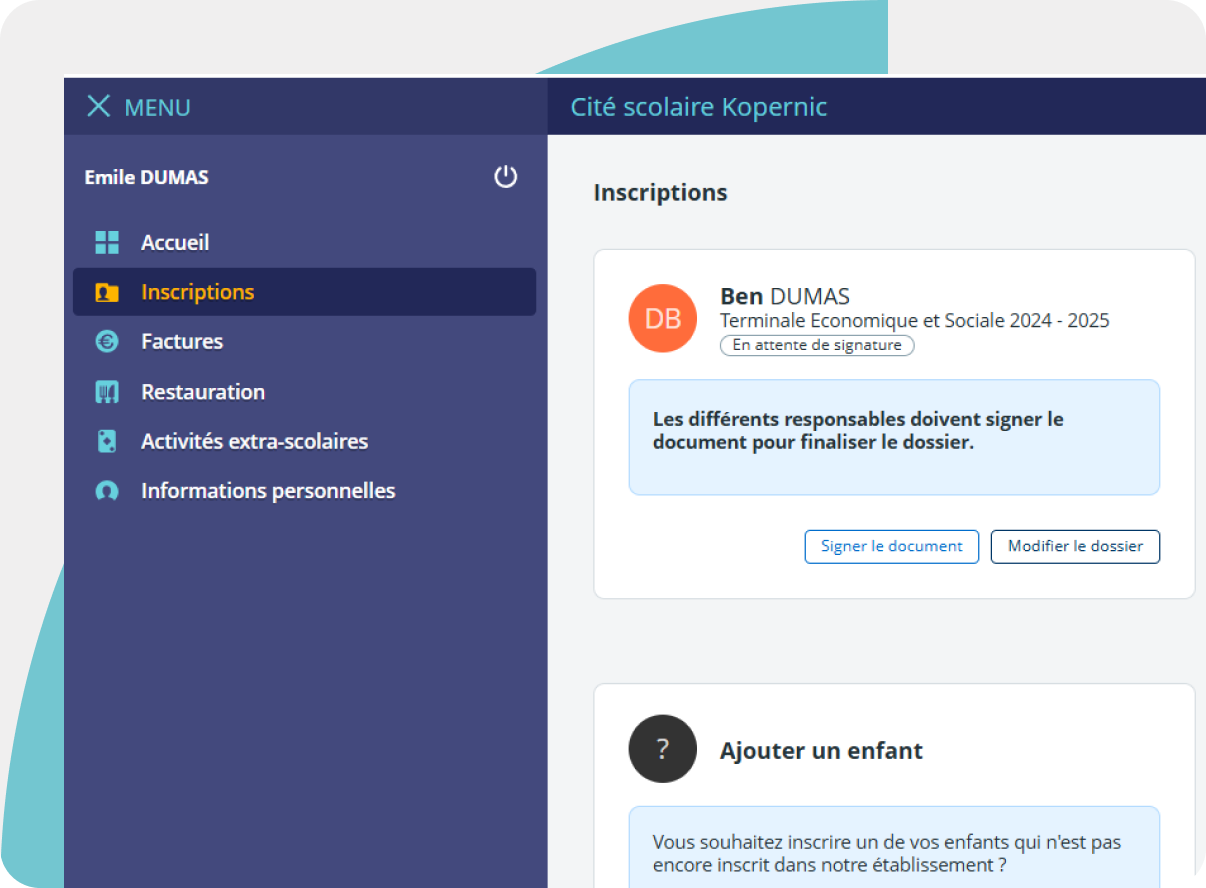This screenshot has width=1206, height=888.
Task: Close the menu with the X icon
Action: 98,106
